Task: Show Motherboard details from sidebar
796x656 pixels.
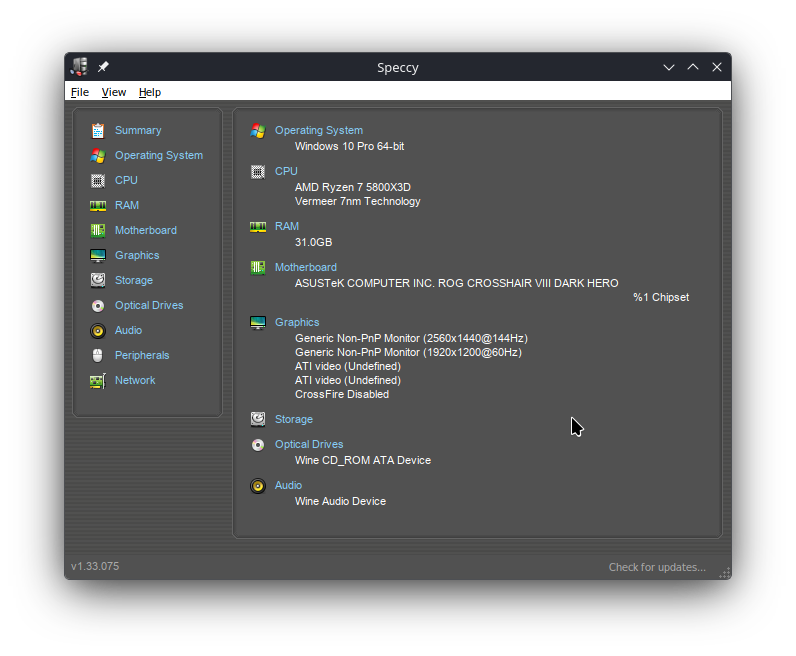Action: 146,231
